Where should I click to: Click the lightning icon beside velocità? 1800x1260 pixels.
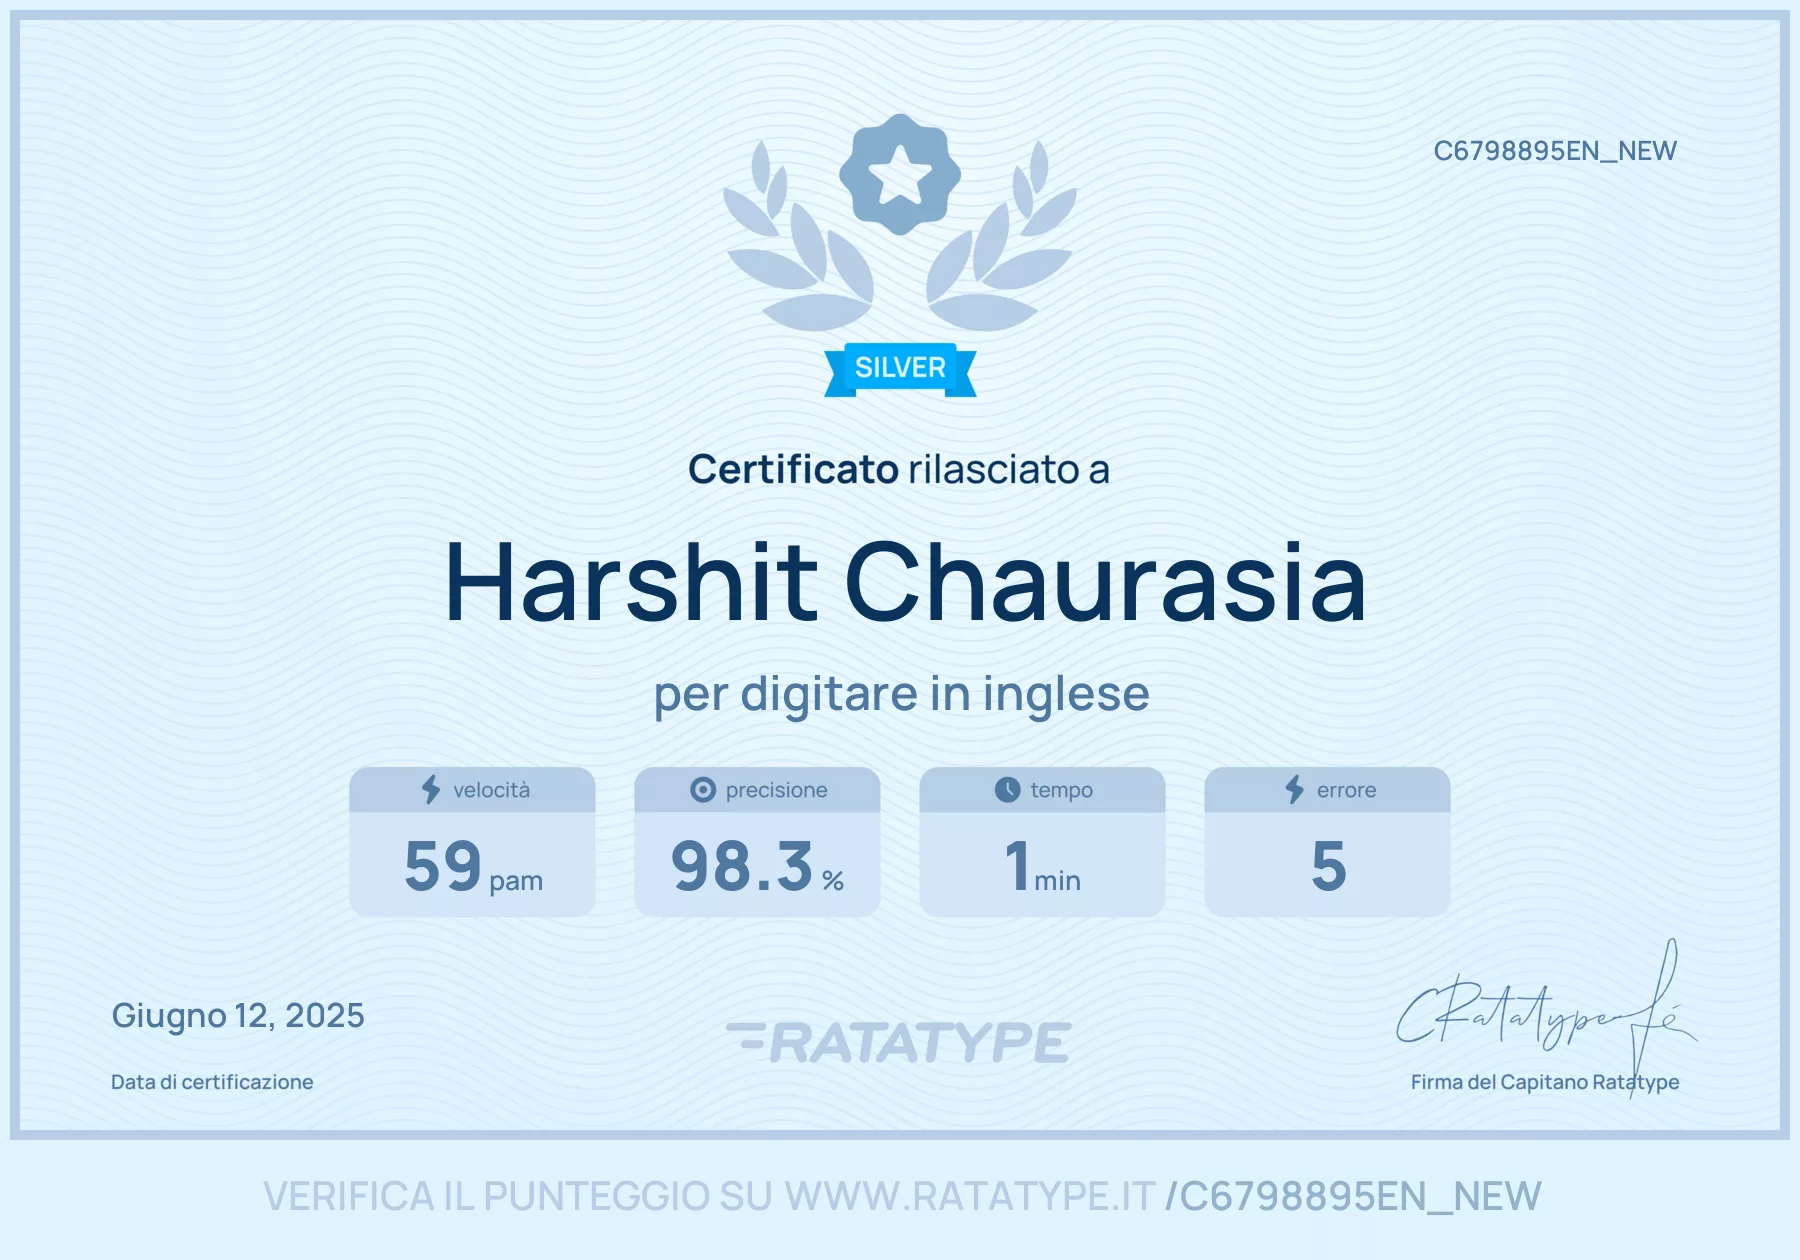pyautogui.click(x=431, y=790)
